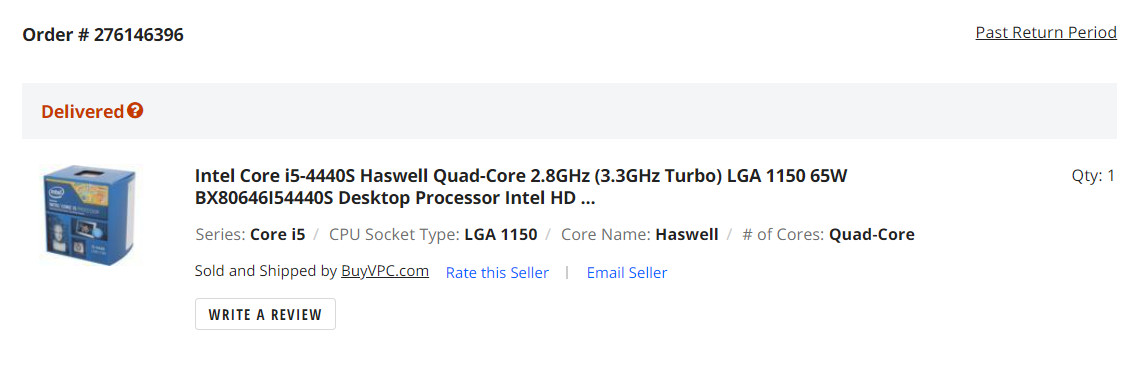
Task: Click the Core Name Haswell specification
Action: pyautogui.click(x=640, y=234)
